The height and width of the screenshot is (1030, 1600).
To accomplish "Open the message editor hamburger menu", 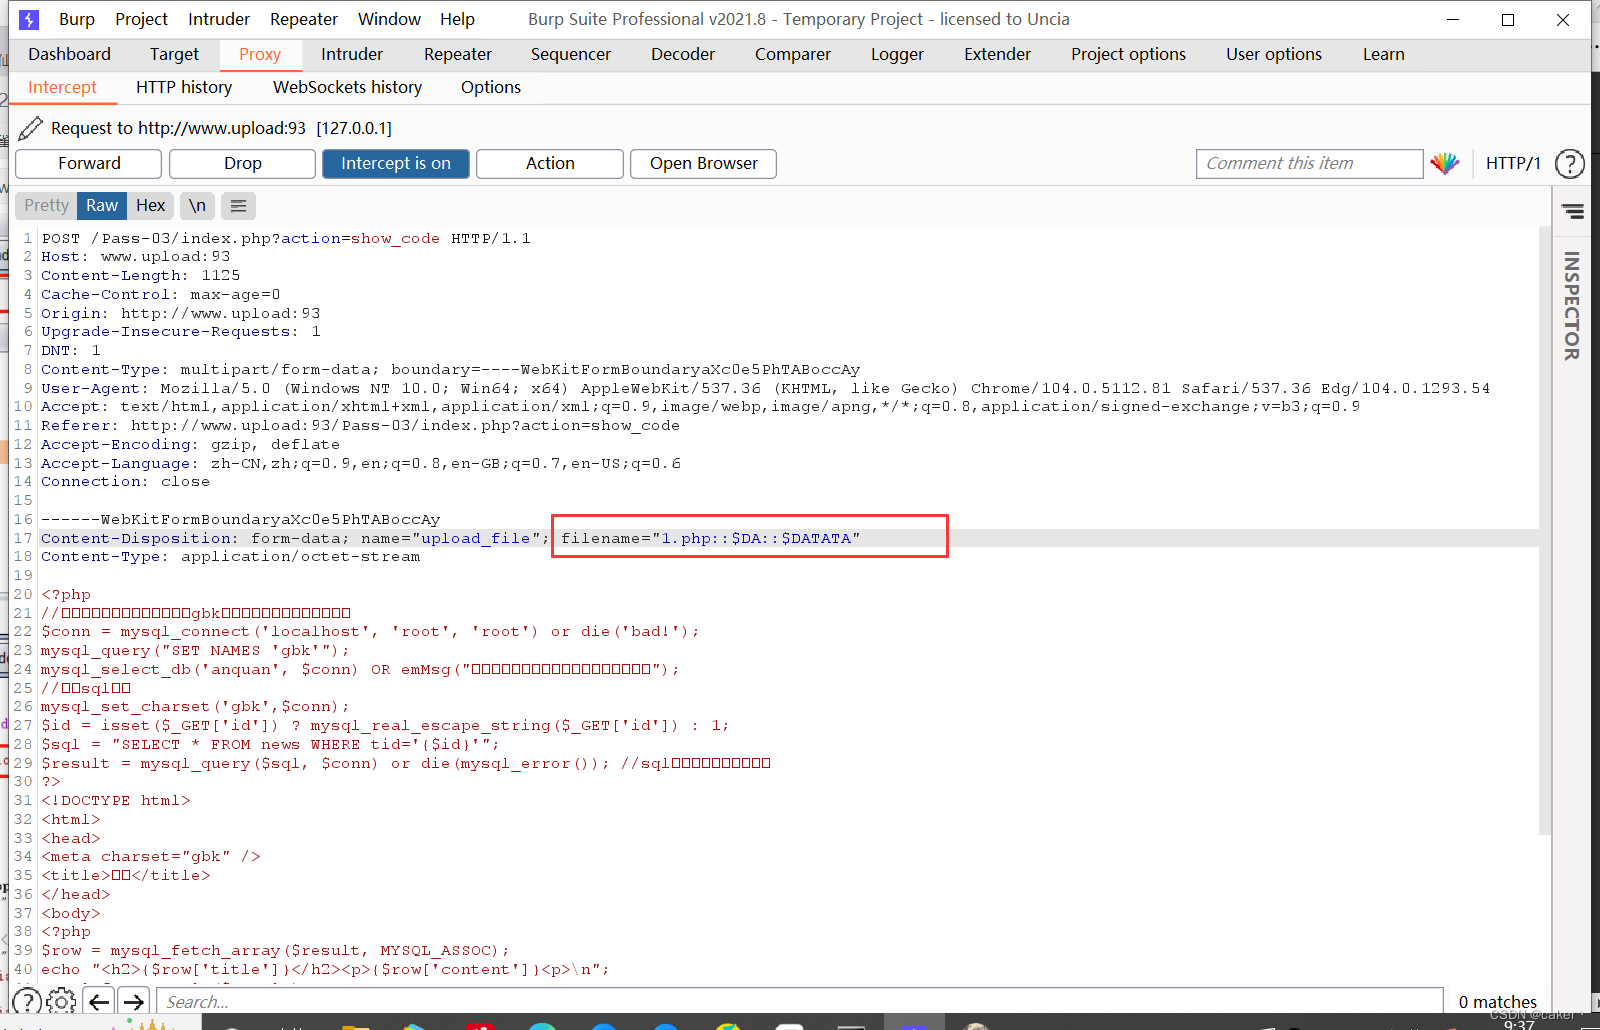I will (x=238, y=205).
